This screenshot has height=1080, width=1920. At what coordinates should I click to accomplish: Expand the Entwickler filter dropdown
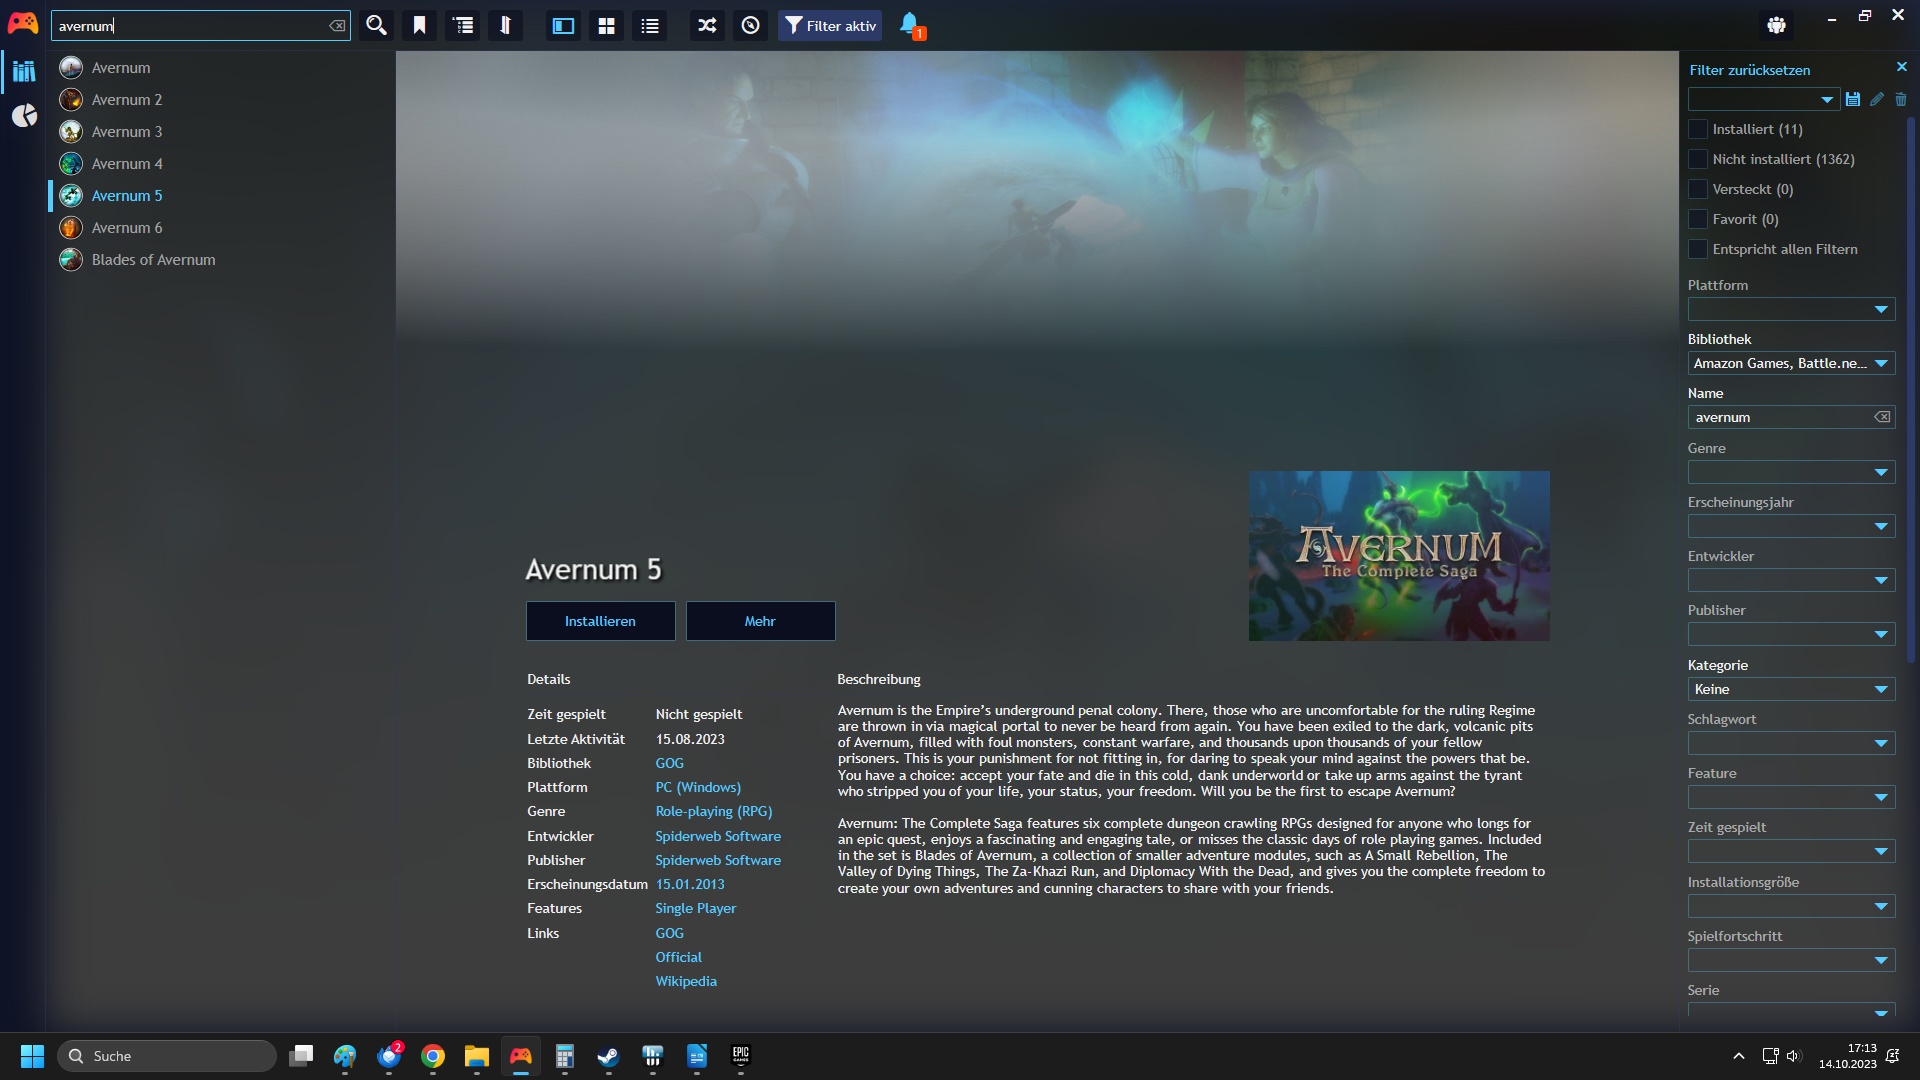tap(1881, 580)
